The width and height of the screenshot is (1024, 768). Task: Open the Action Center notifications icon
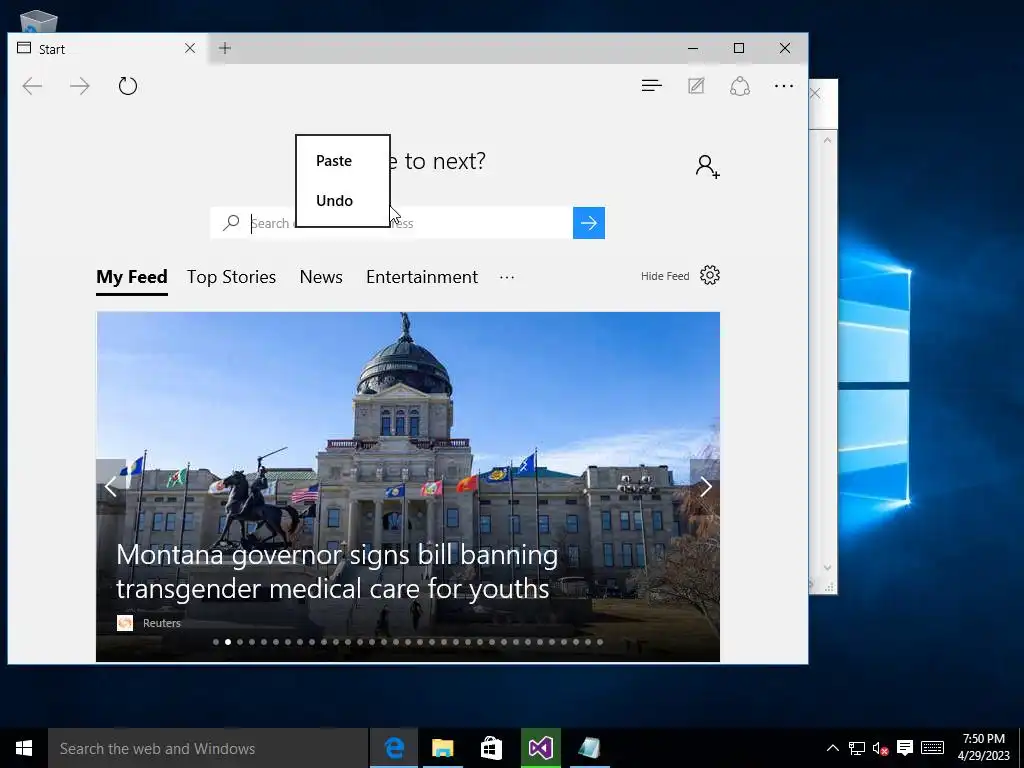904,748
